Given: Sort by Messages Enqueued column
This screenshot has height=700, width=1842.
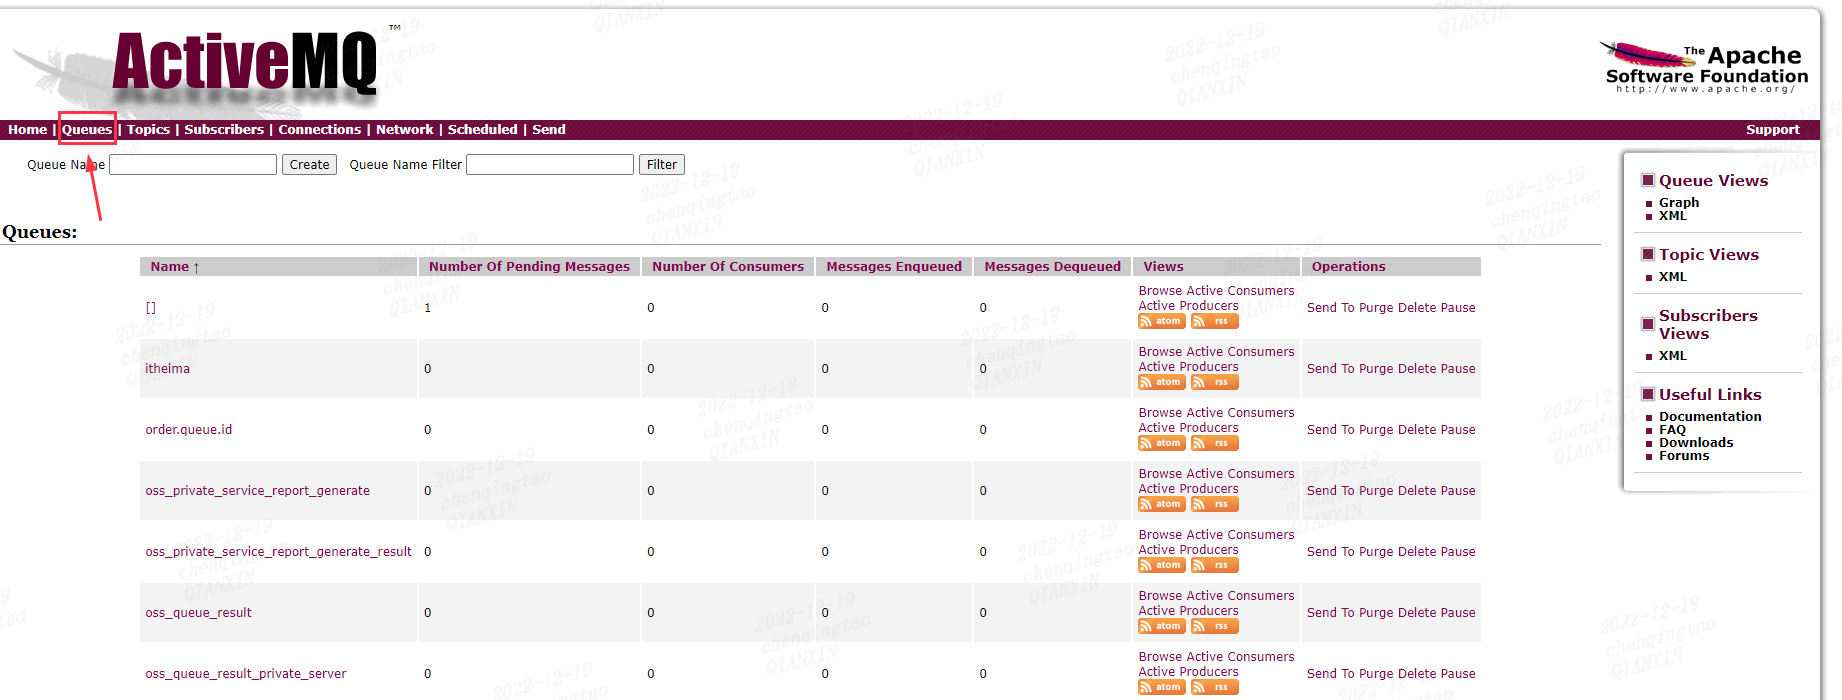Looking at the screenshot, I should click(894, 267).
